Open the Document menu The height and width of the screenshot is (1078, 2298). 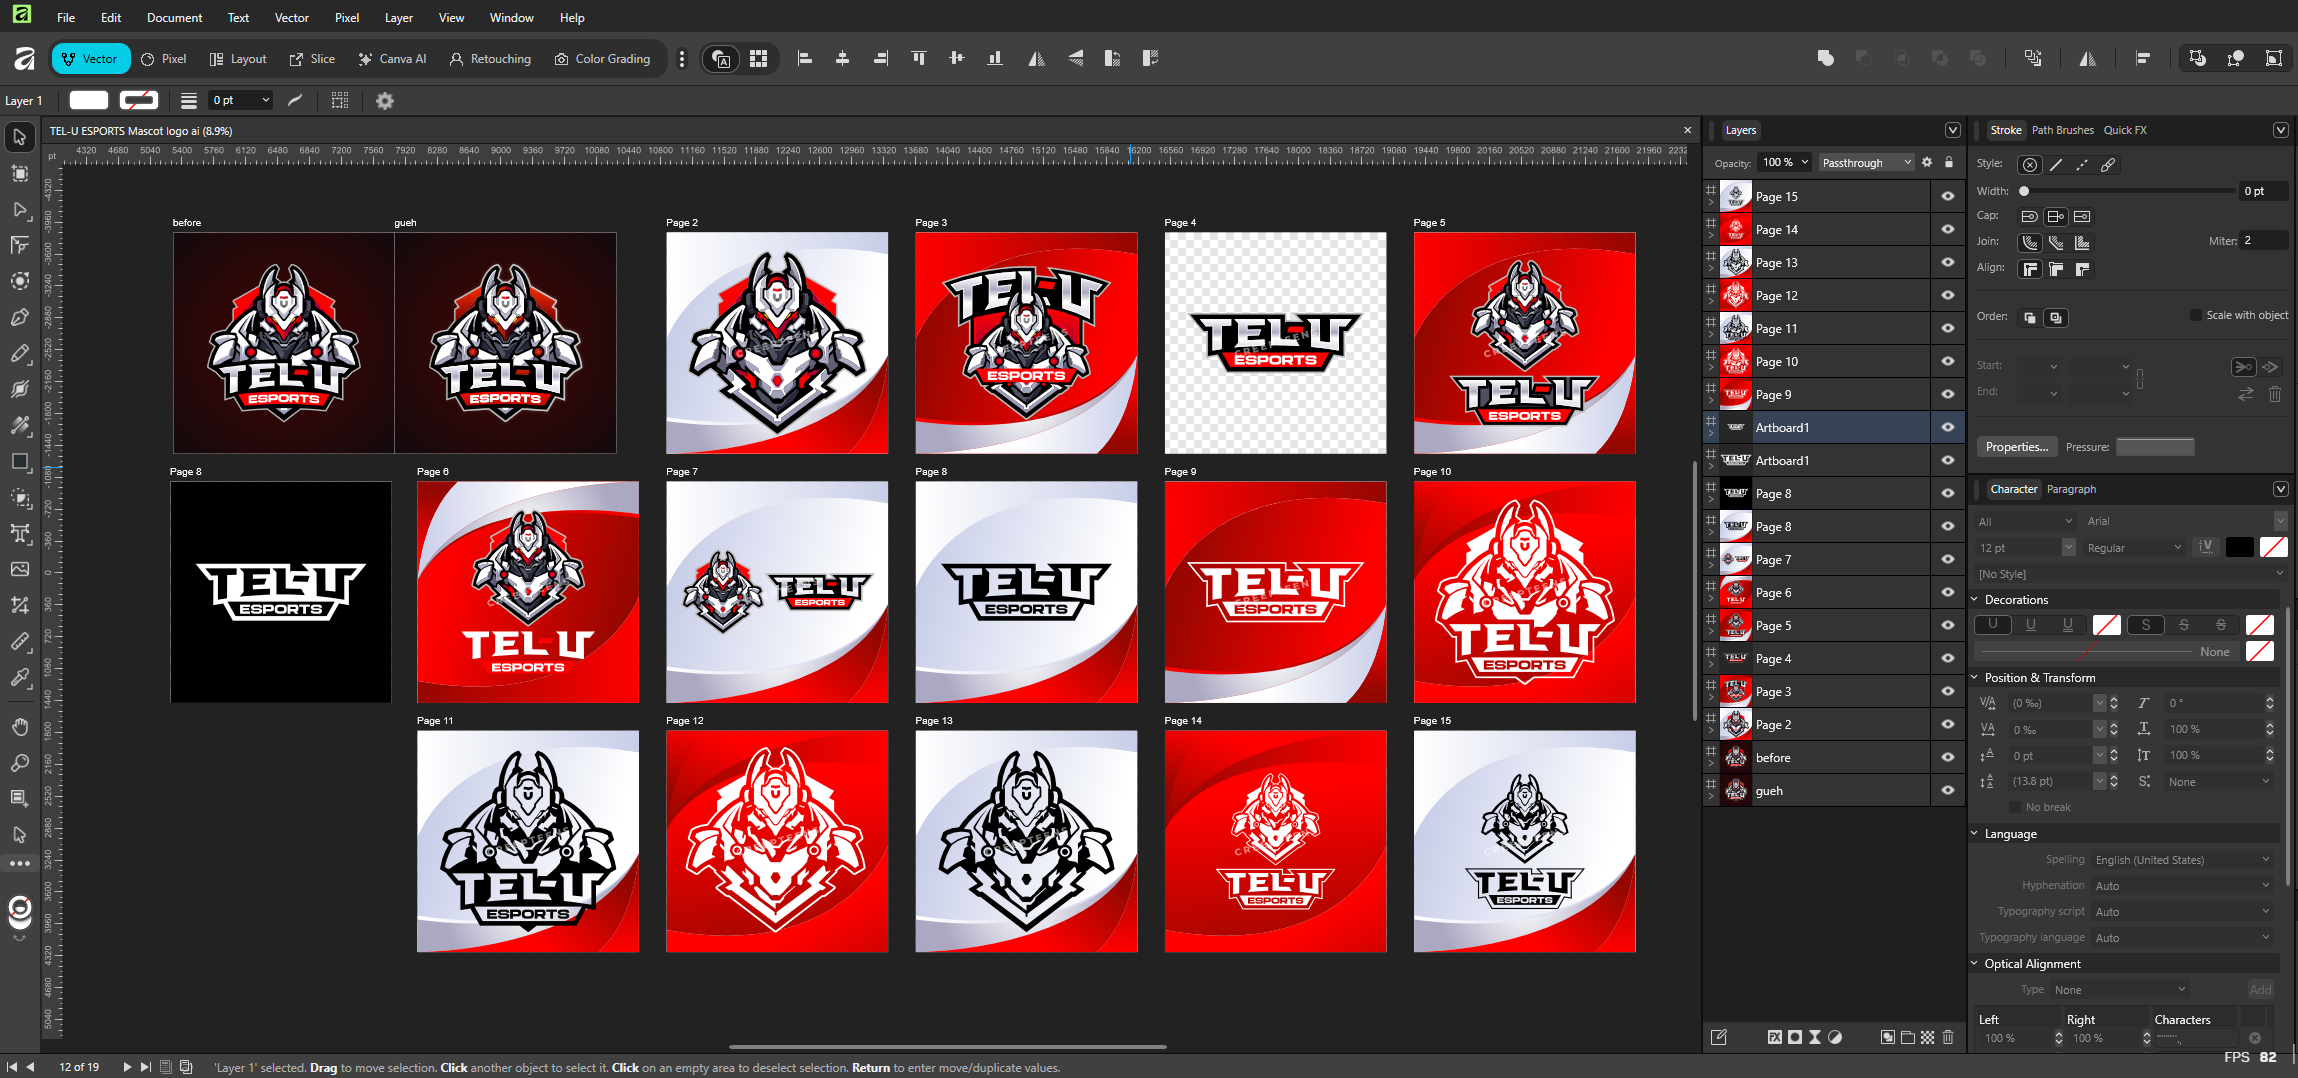coord(174,17)
